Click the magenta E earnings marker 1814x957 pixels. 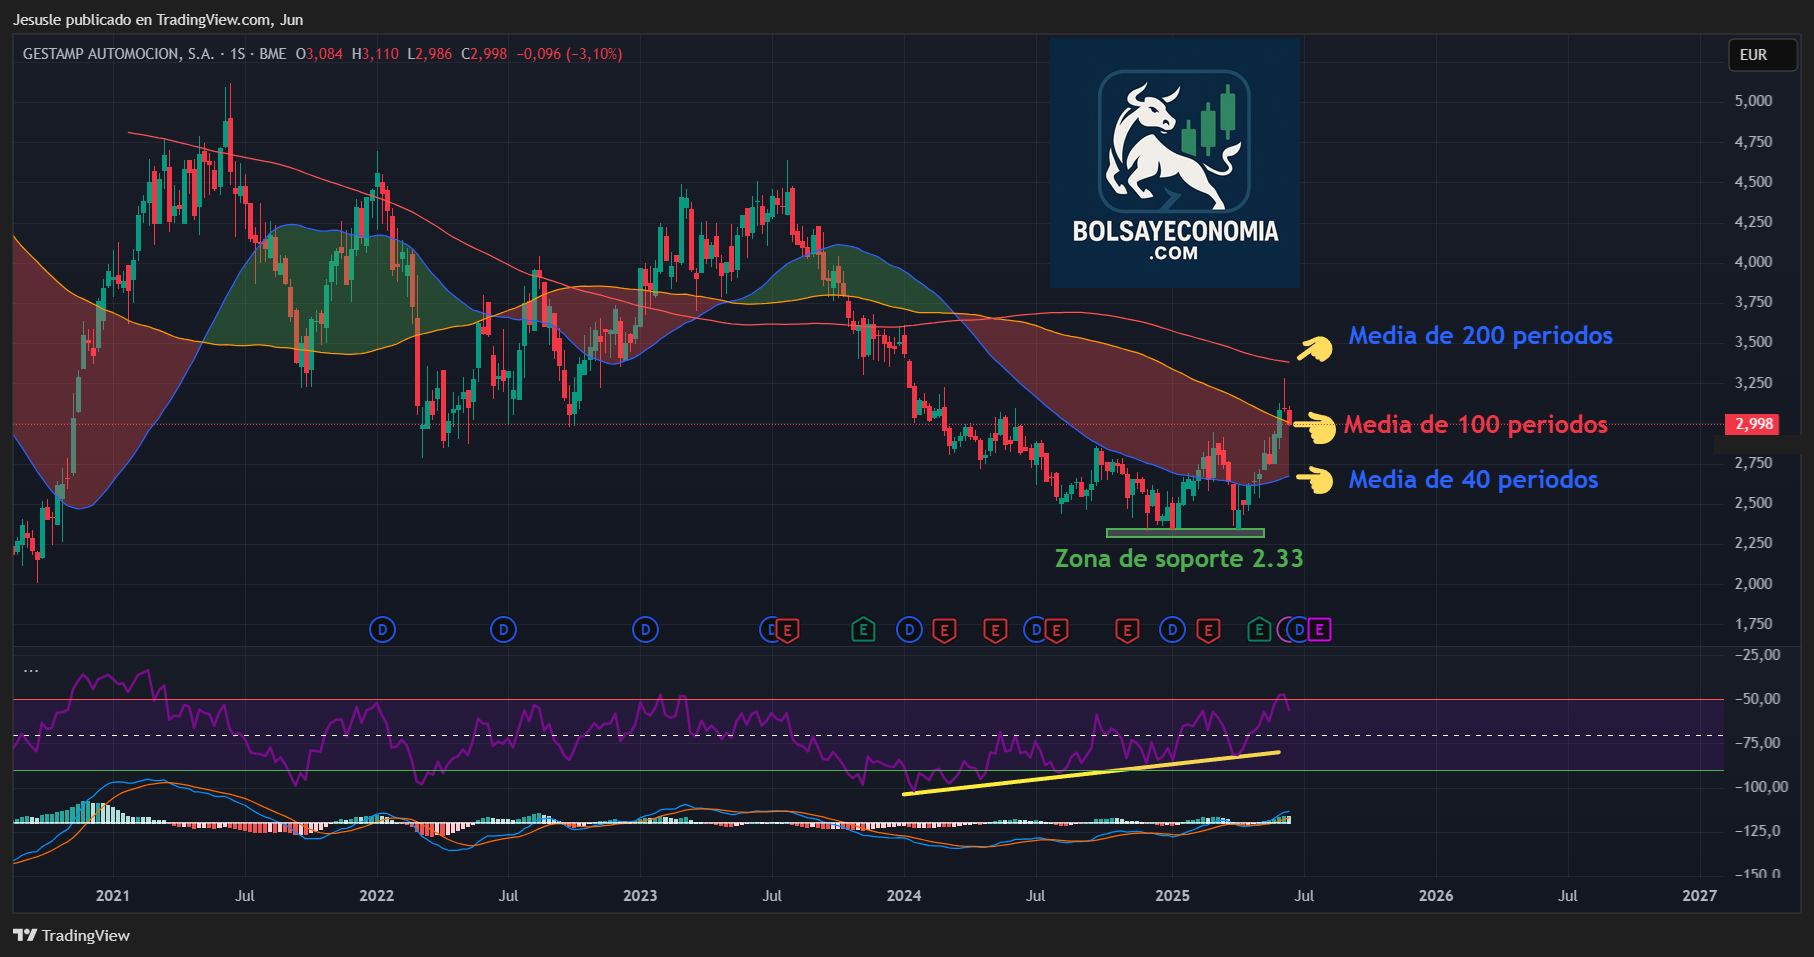(x=1320, y=630)
